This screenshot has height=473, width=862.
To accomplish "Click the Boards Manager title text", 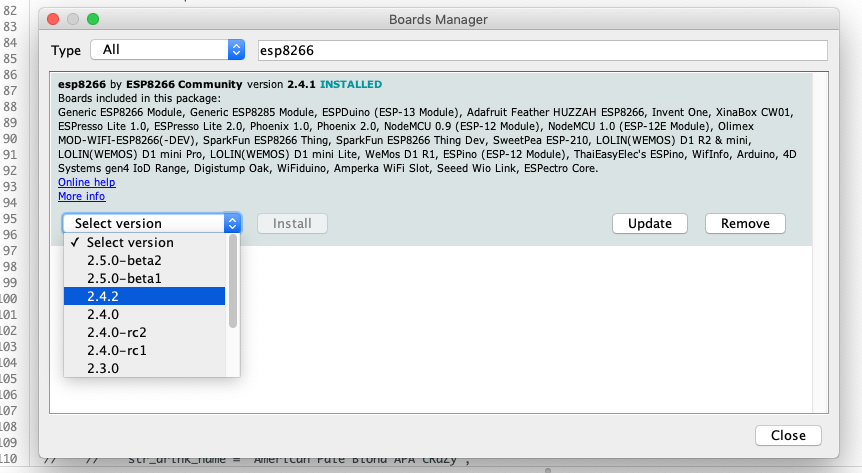I will tap(438, 19).
